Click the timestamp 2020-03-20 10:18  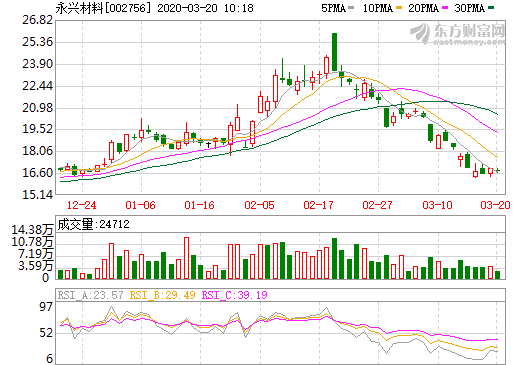pos(205,8)
